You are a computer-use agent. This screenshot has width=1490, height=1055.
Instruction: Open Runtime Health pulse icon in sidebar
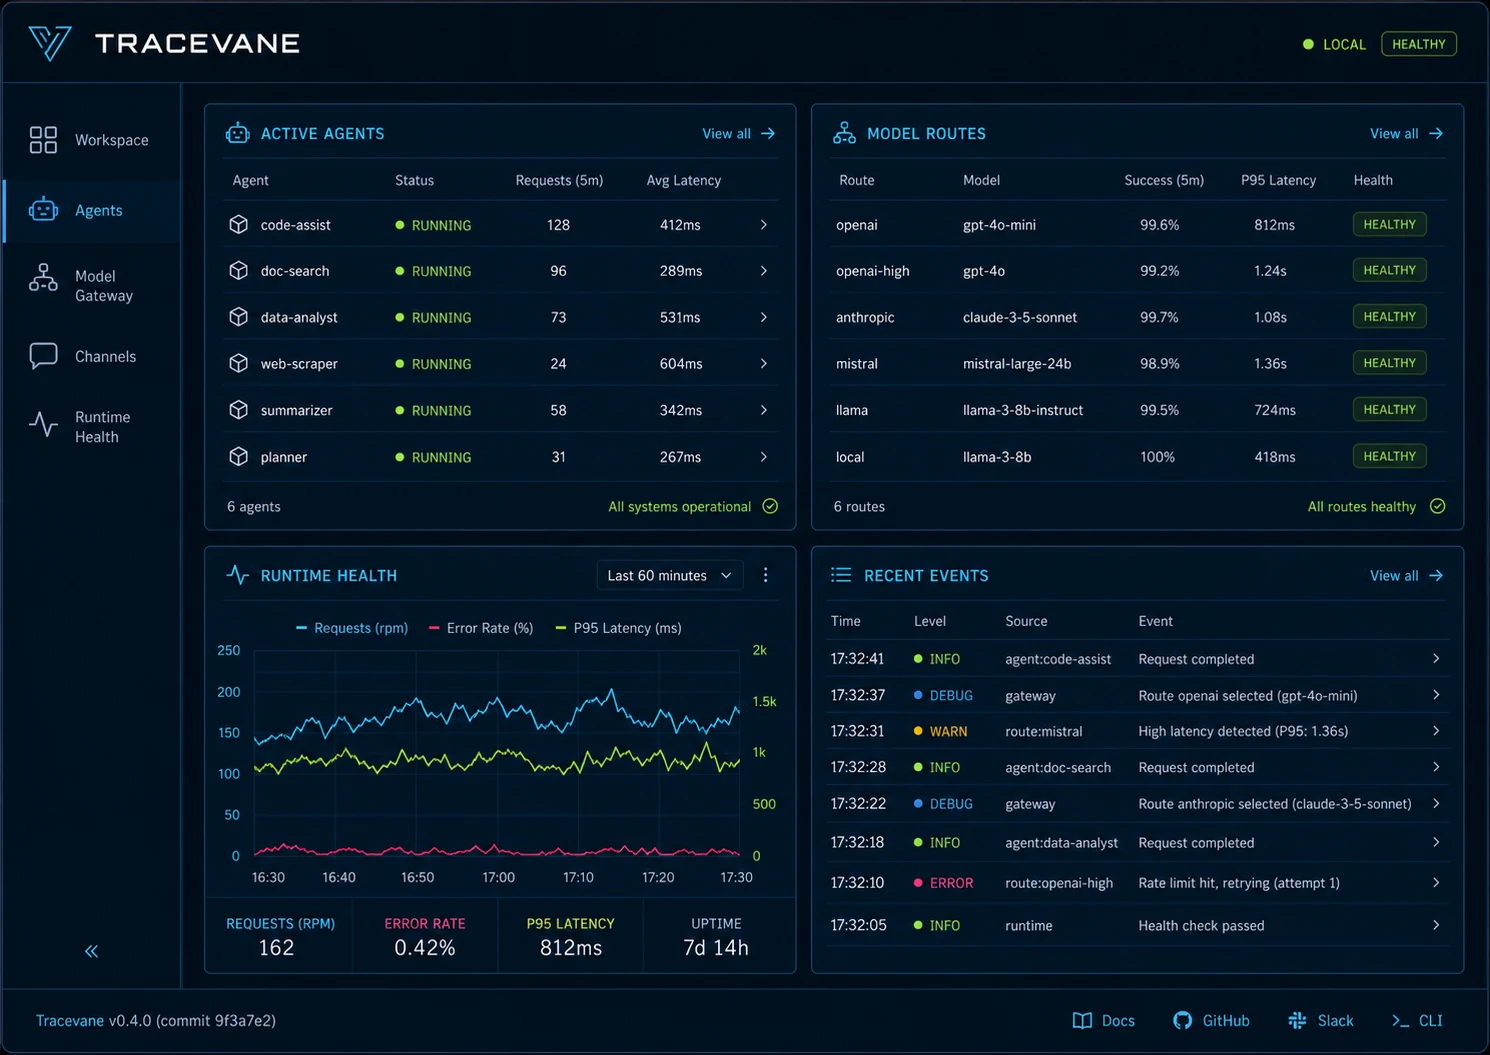[x=43, y=424]
